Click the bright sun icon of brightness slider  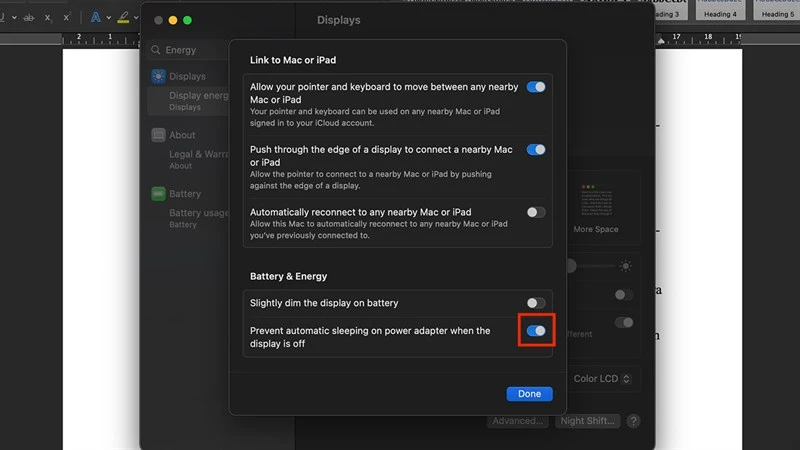point(626,266)
